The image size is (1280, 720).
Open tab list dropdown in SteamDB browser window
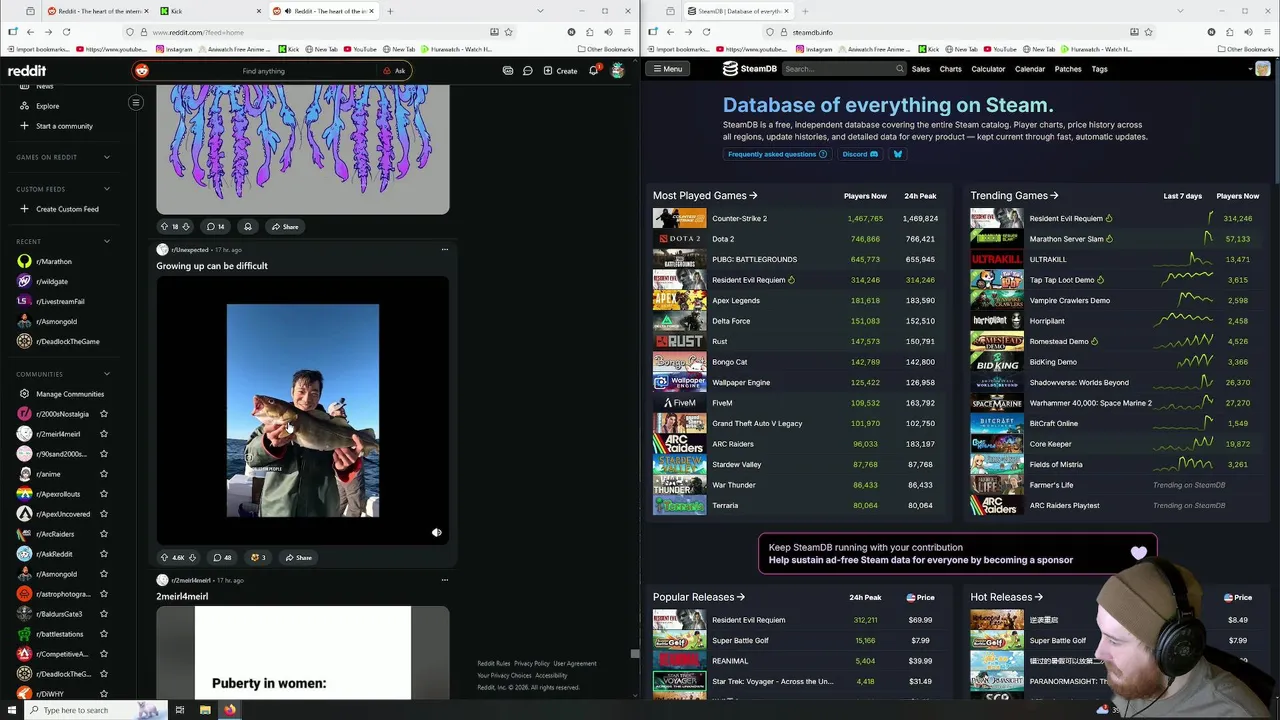(1180, 11)
